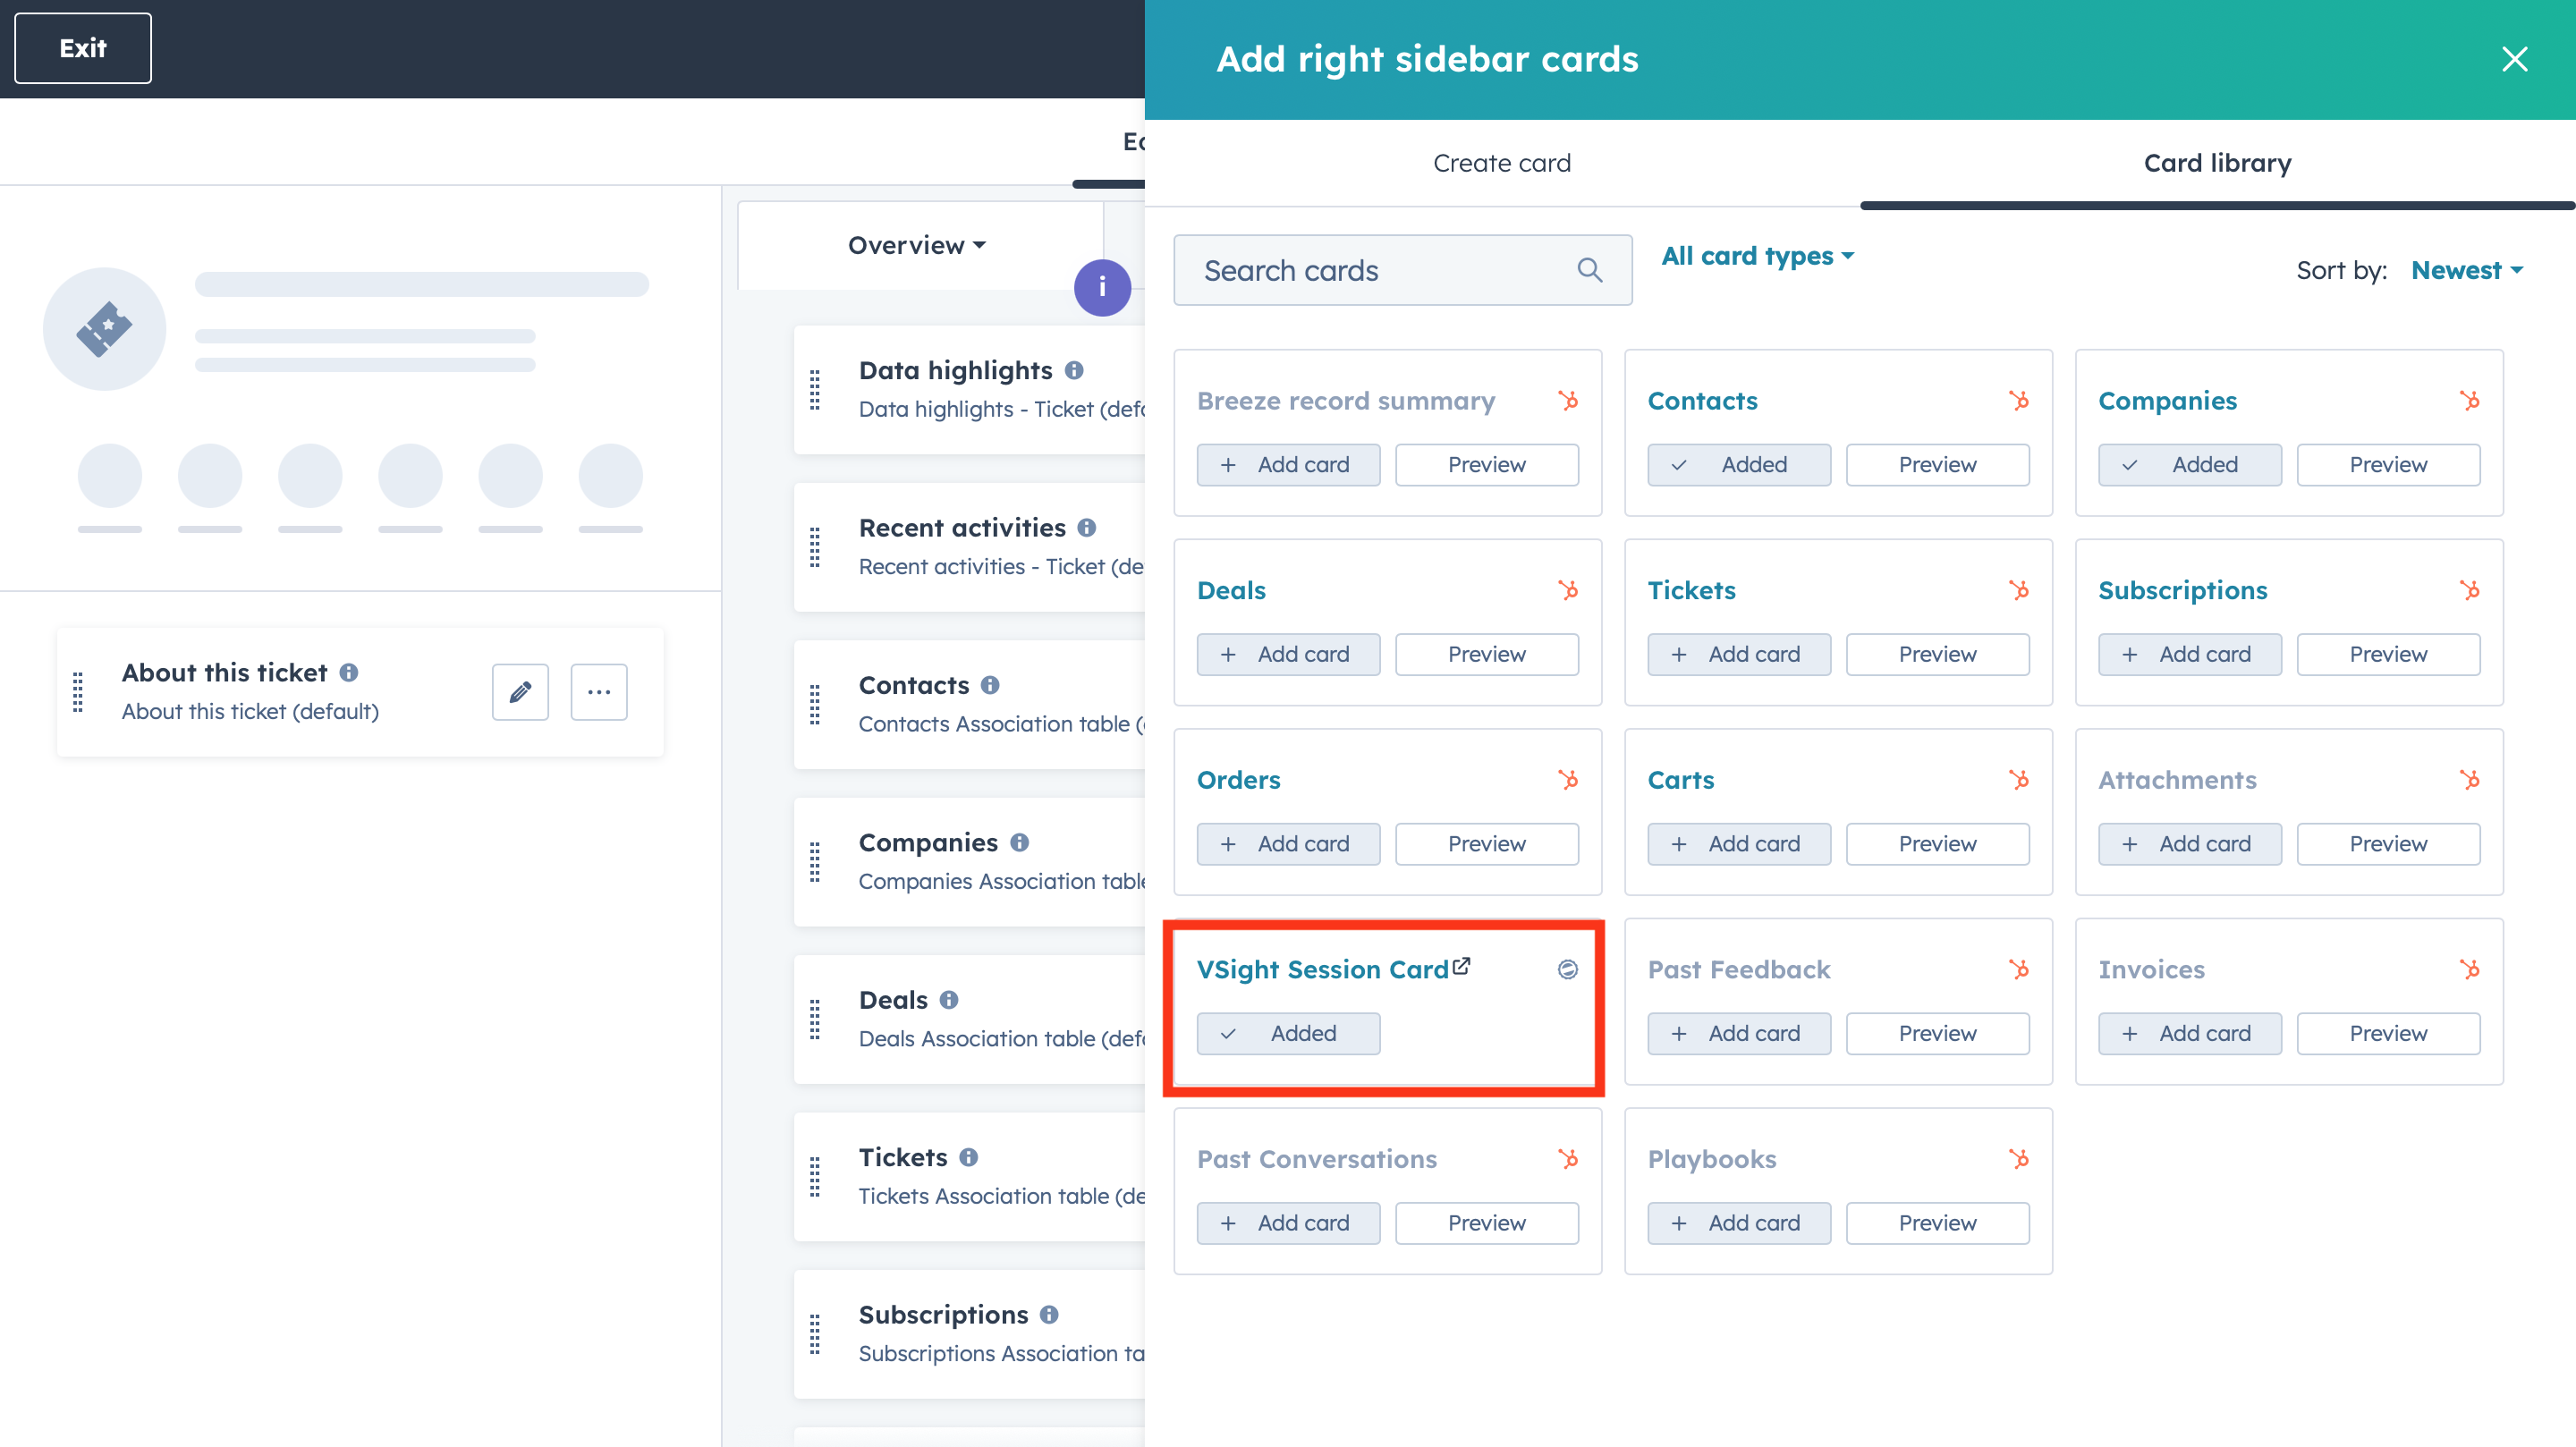Click the external link icon on VSight Session Card

click(1461, 966)
